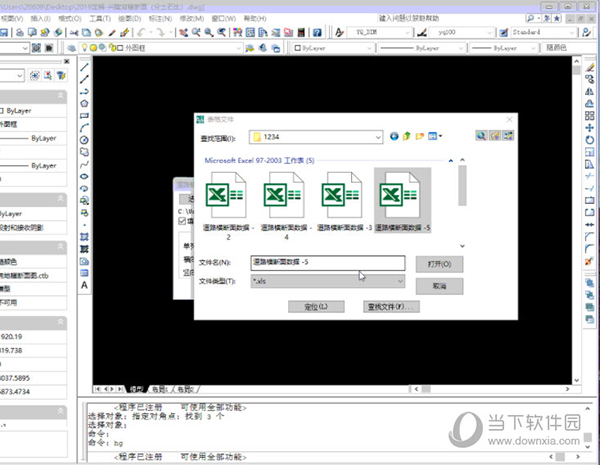Open the Text Style manager icon
Viewport: 600px width, 465px height.
(x=339, y=33)
